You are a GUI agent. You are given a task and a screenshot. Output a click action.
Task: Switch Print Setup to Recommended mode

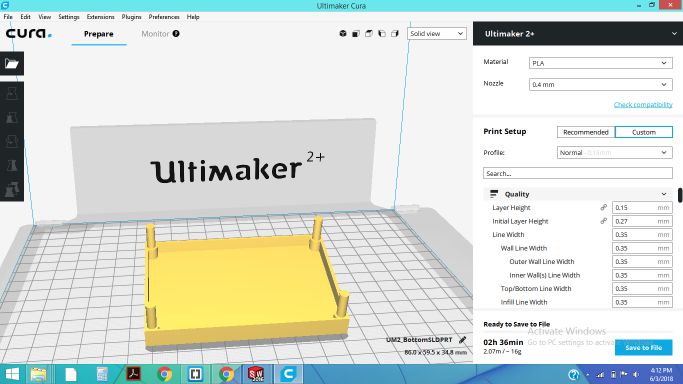point(585,132)
